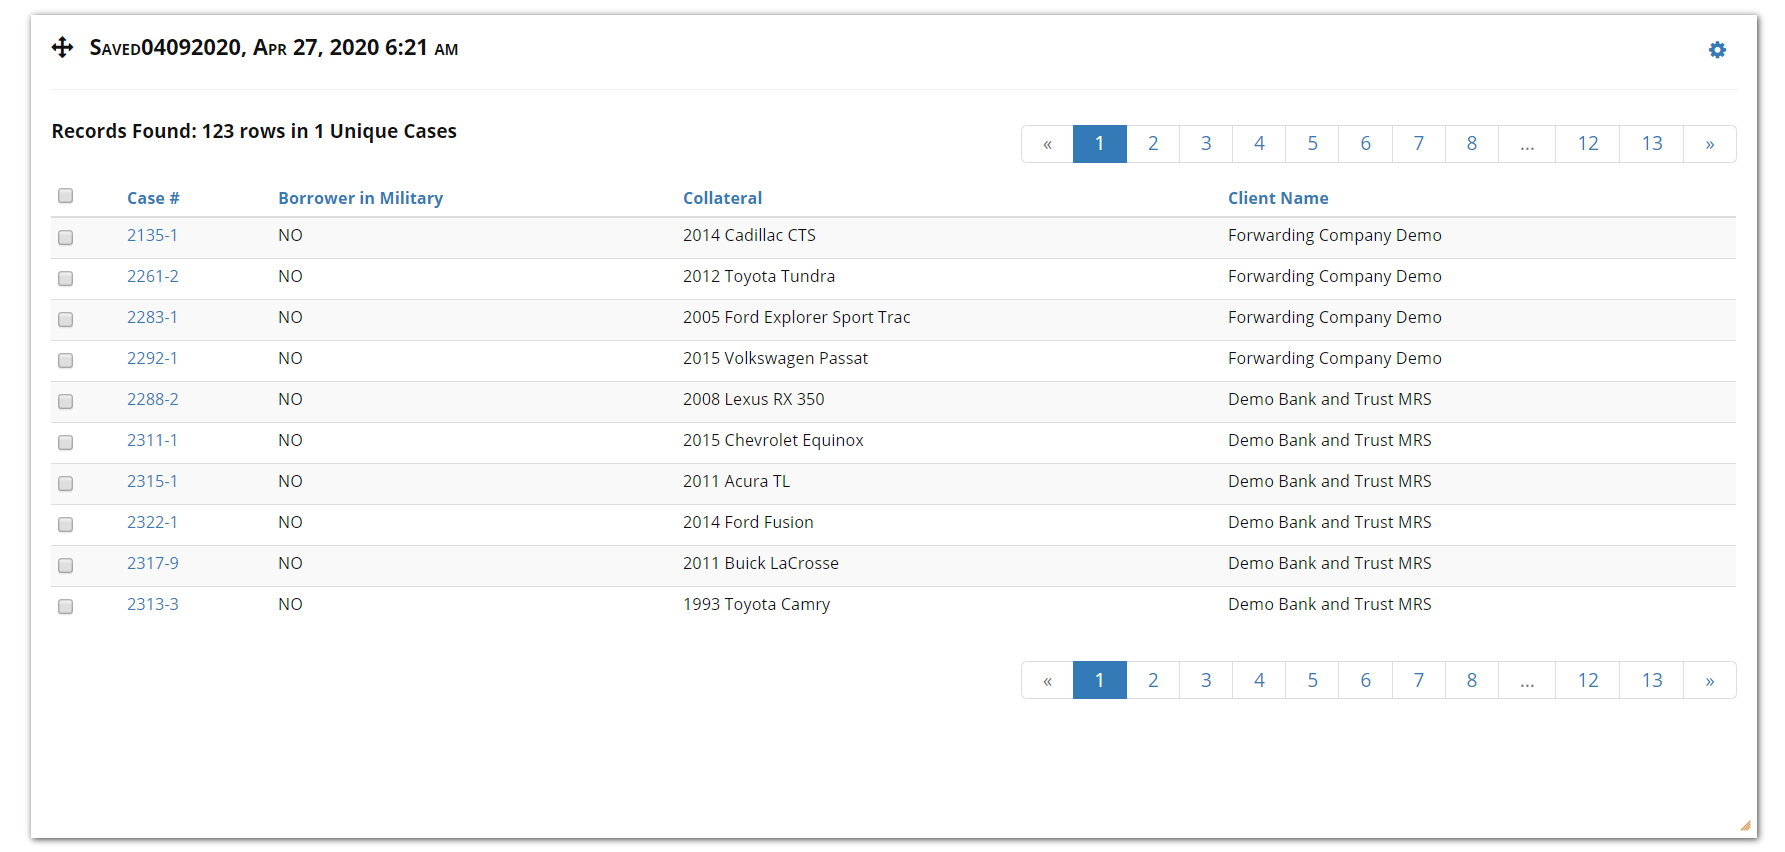Open case link 2261-2

point(153,276)
